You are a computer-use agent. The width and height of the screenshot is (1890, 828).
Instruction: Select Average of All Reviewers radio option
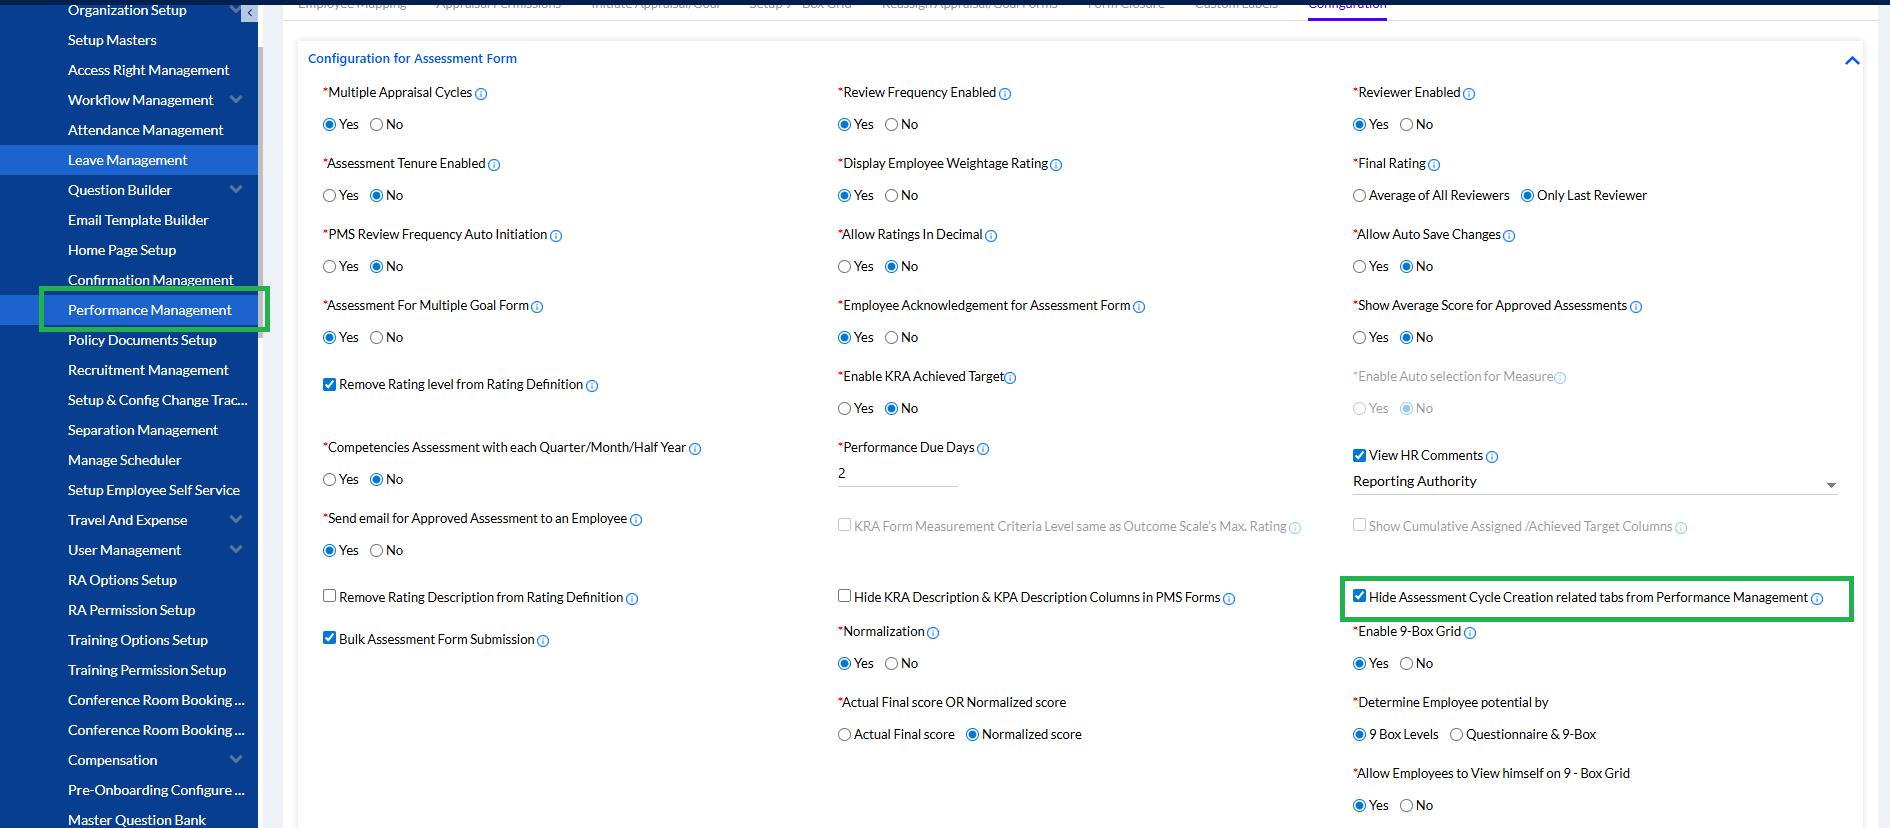[x=1359, y=196]
